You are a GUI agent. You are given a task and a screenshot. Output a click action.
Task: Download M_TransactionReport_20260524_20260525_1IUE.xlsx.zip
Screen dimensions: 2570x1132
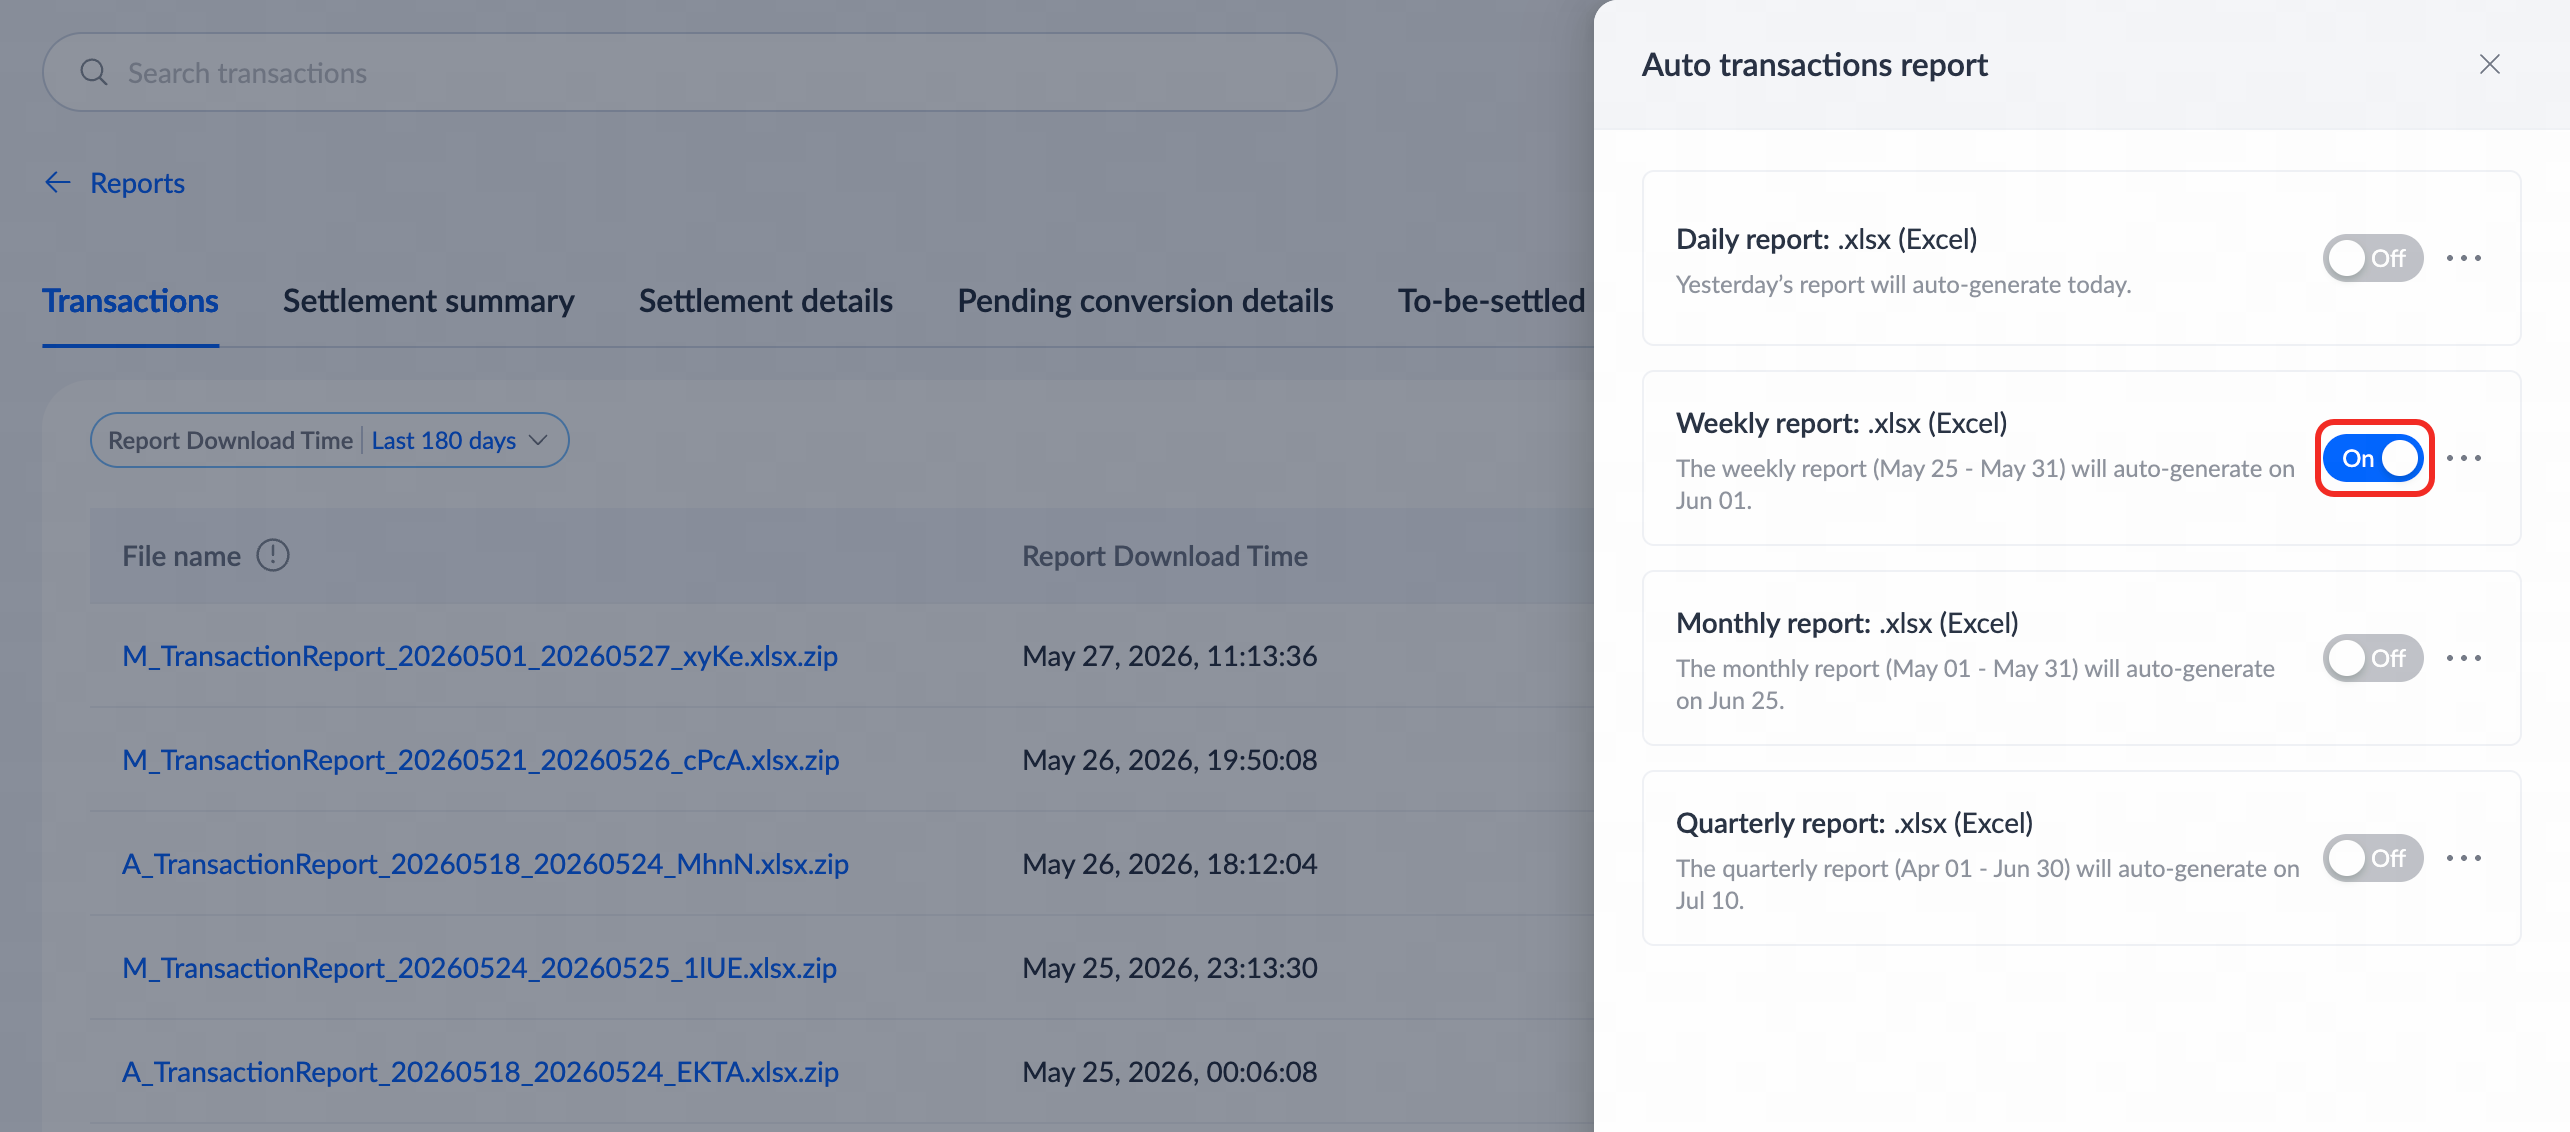tap(480, 968)
